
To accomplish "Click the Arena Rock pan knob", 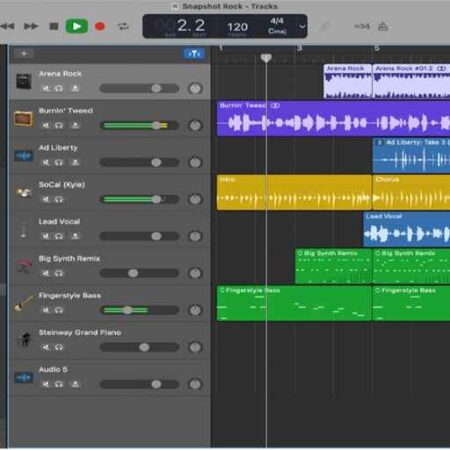I will [x=195, y=88].
